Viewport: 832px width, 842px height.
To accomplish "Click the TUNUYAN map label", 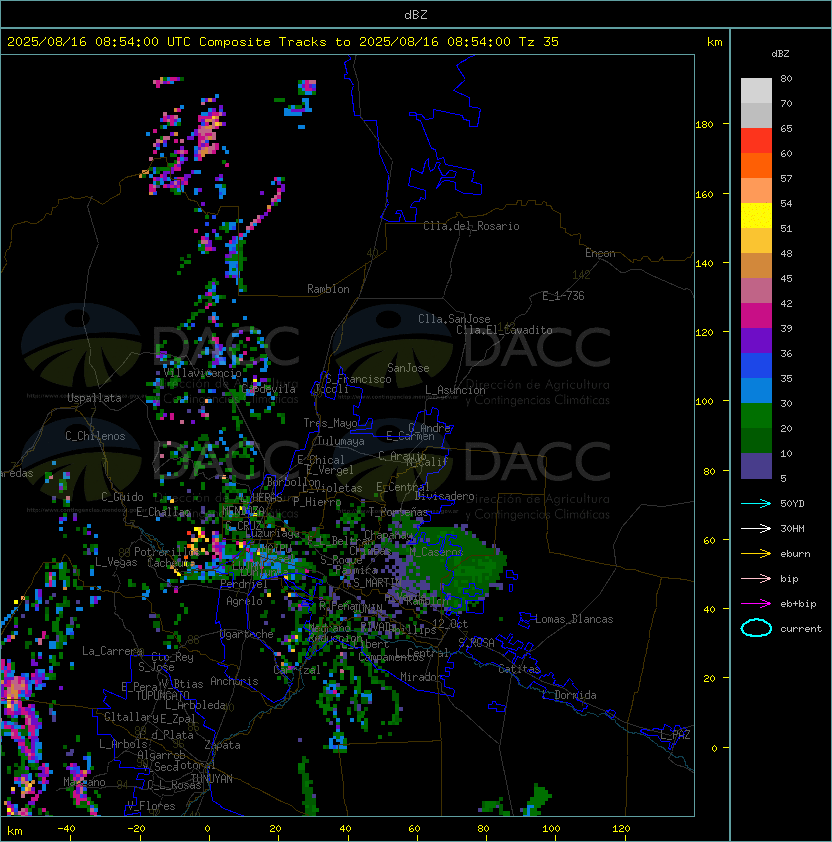I will click(x=212, y=779).
